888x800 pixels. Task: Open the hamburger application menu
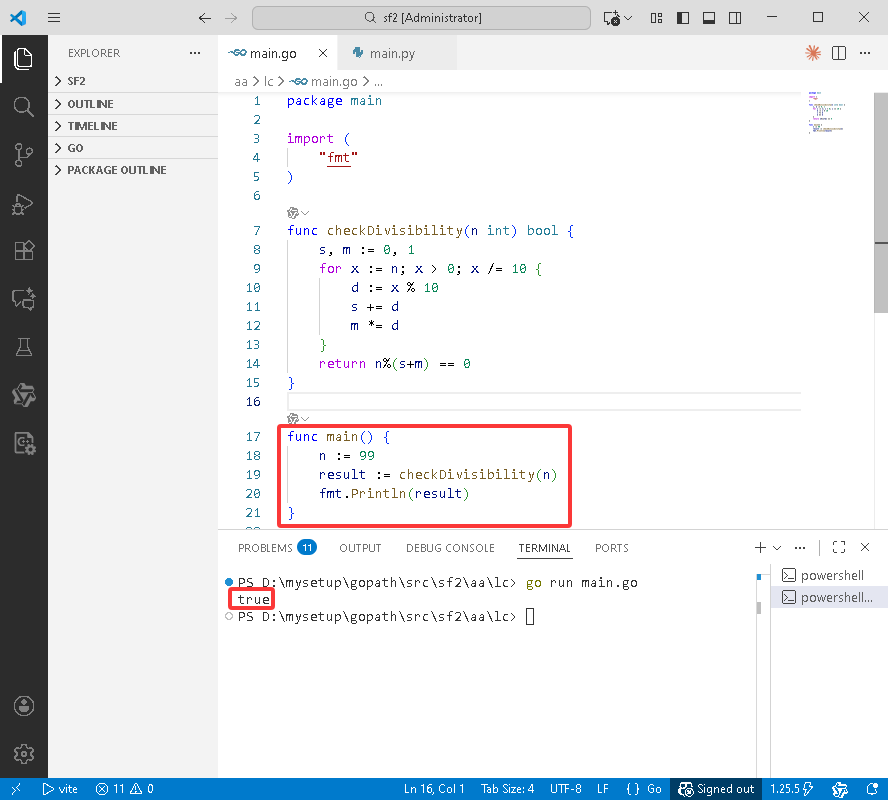(54, 18)
